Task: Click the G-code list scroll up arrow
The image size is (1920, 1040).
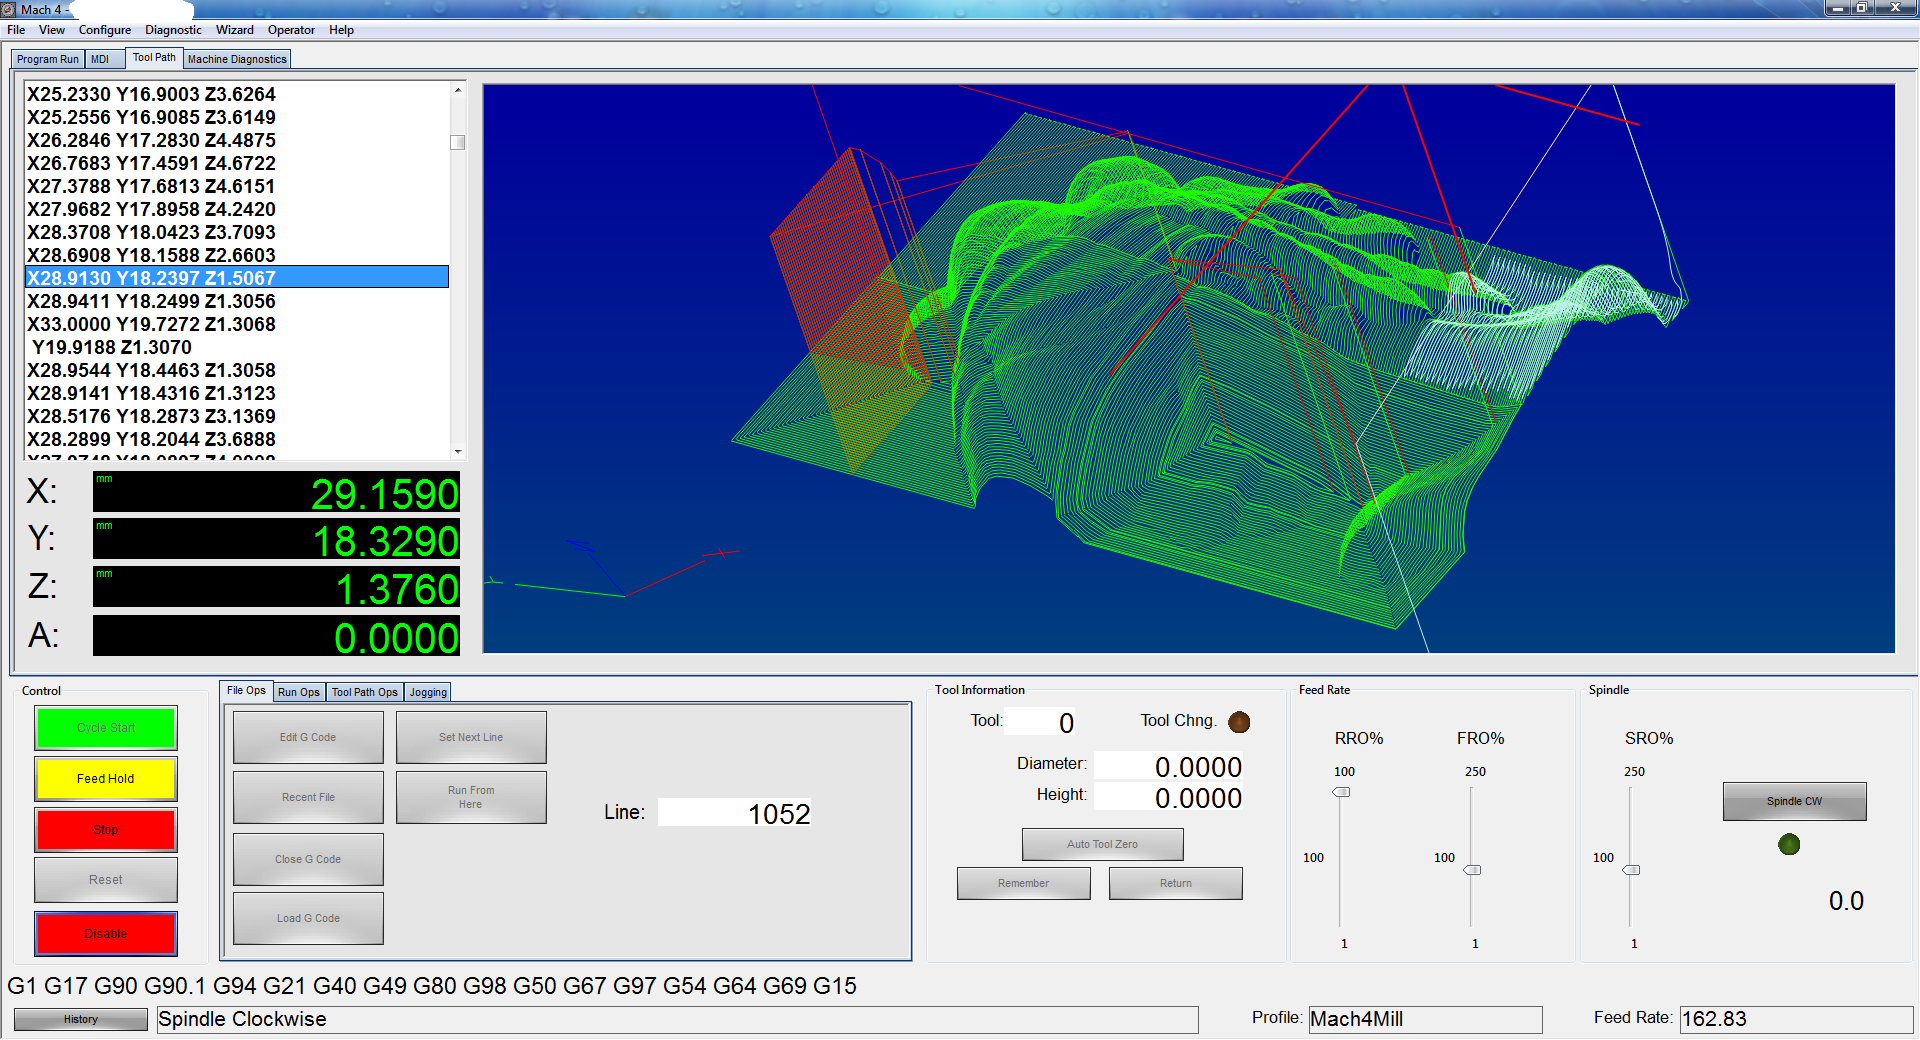Action: 458,90
